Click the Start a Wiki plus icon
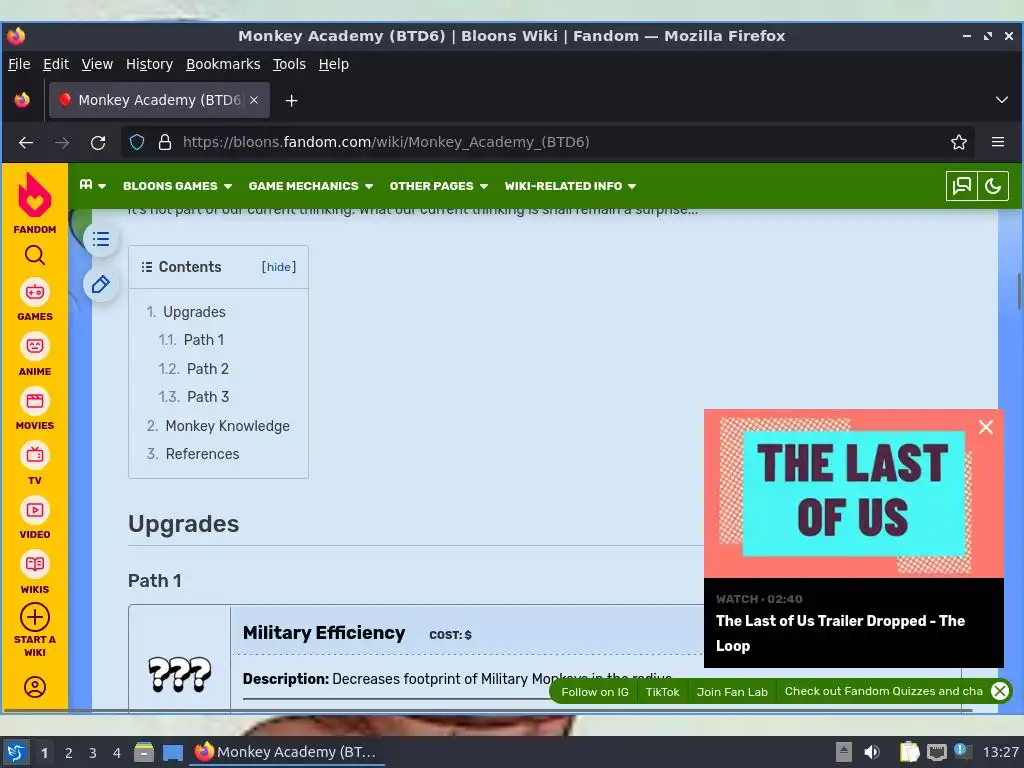 (35, 617)
